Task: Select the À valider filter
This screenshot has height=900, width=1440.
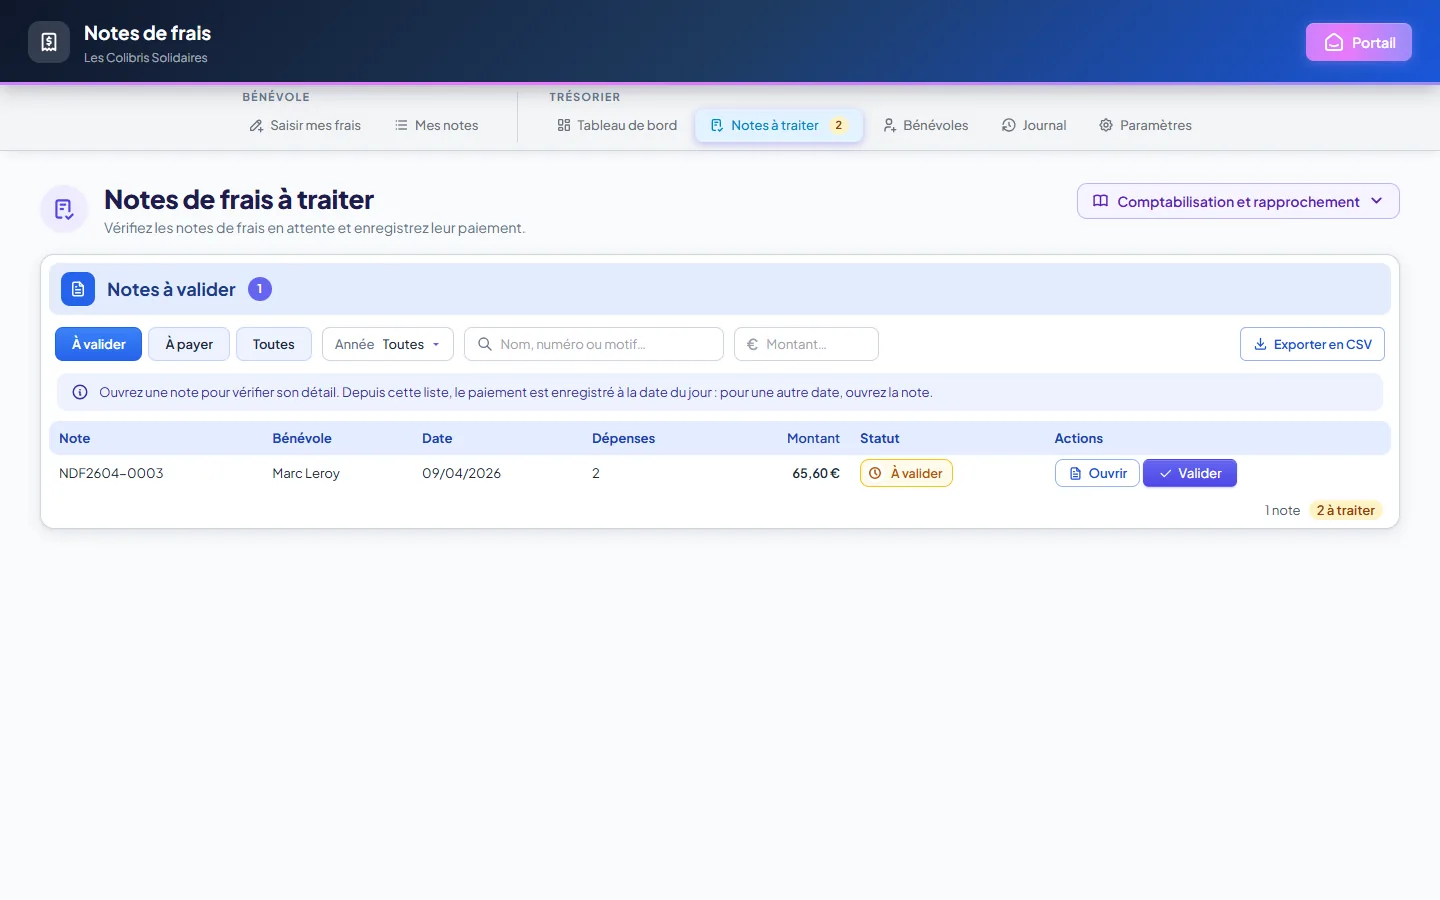Action: click(x=98, y=344)
